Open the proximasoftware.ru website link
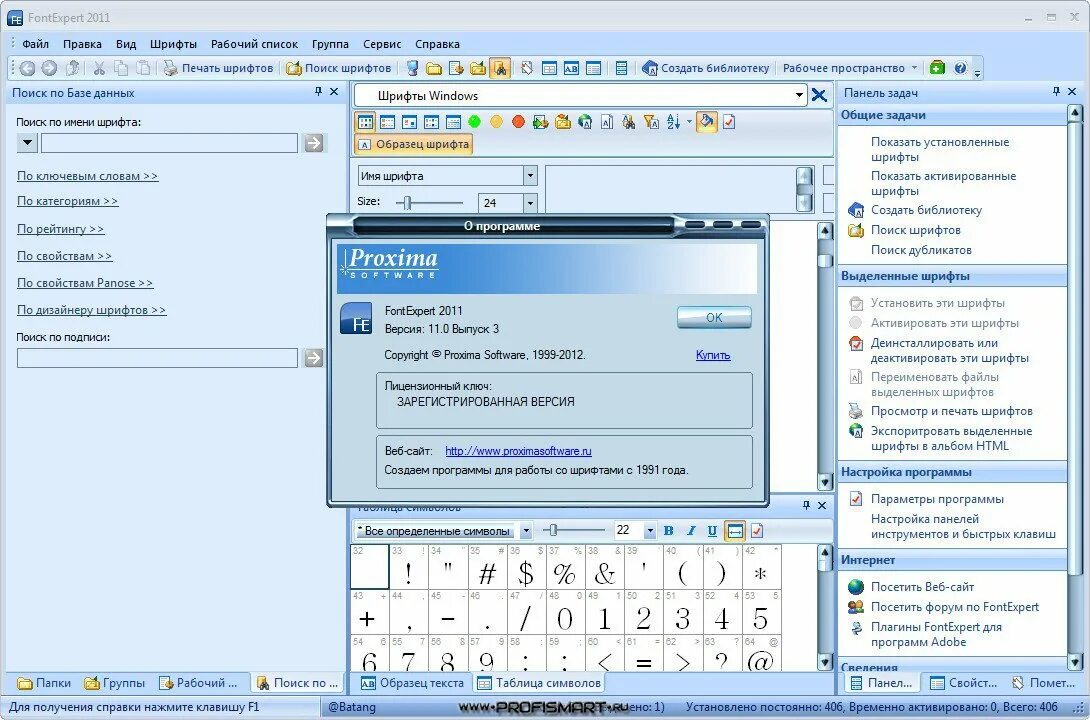The image size is (1090, 720). tap(518, 451)
